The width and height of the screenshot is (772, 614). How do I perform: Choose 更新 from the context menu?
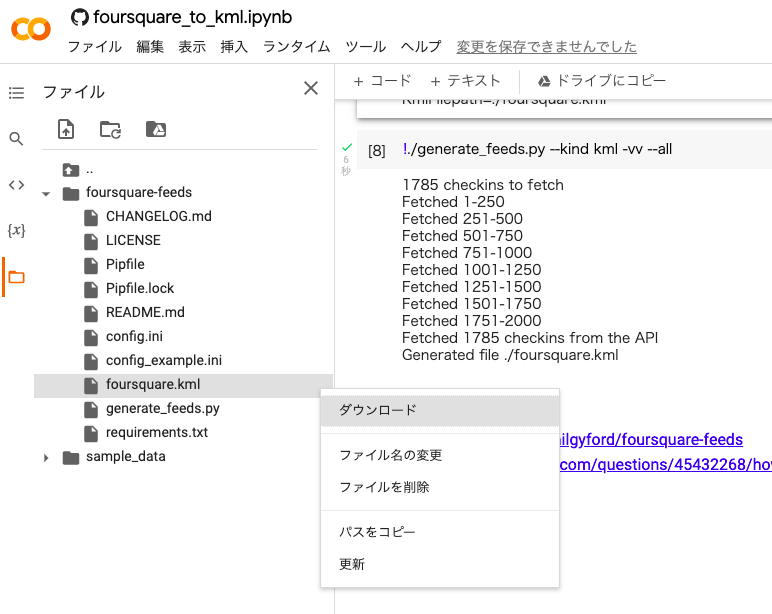(x=440, y=564)
